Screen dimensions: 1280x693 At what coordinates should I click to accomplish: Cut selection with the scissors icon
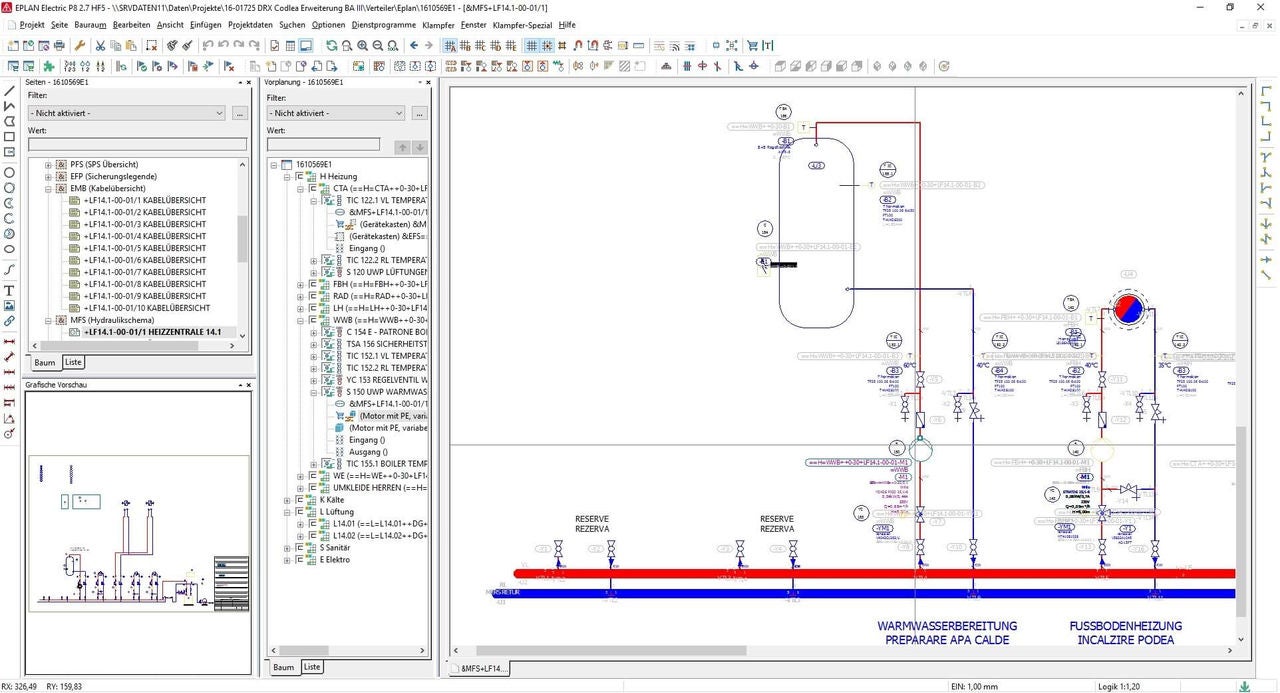tap(100, 45)
